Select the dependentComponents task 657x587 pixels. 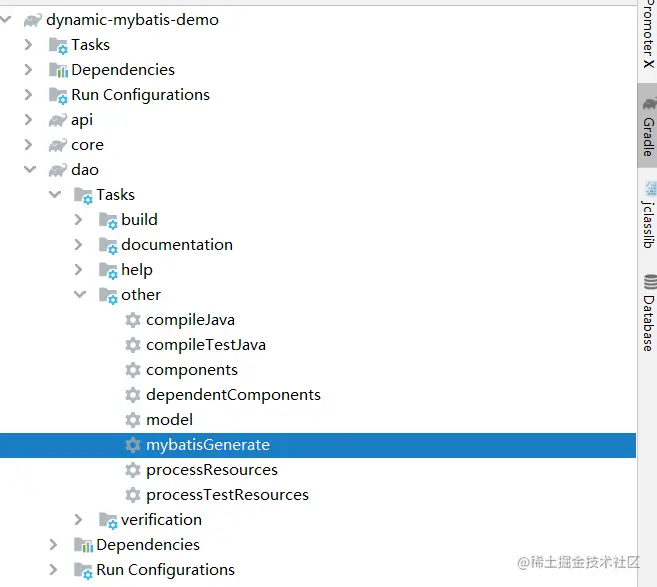[x=233, y=395]
